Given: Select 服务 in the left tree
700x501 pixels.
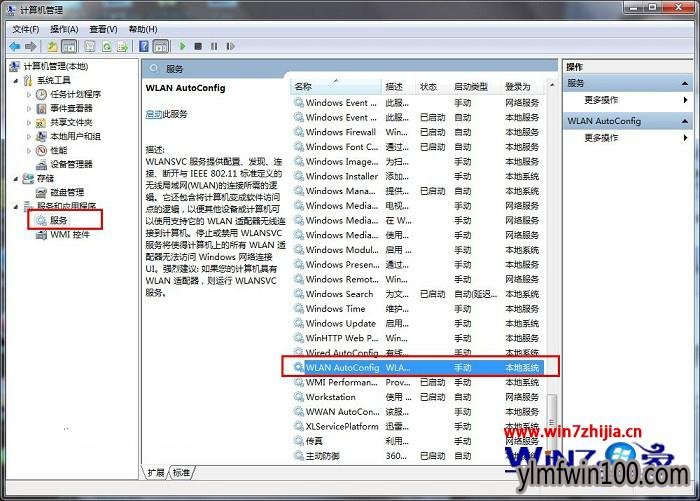Looking at the screenshot, I should 58,220.
